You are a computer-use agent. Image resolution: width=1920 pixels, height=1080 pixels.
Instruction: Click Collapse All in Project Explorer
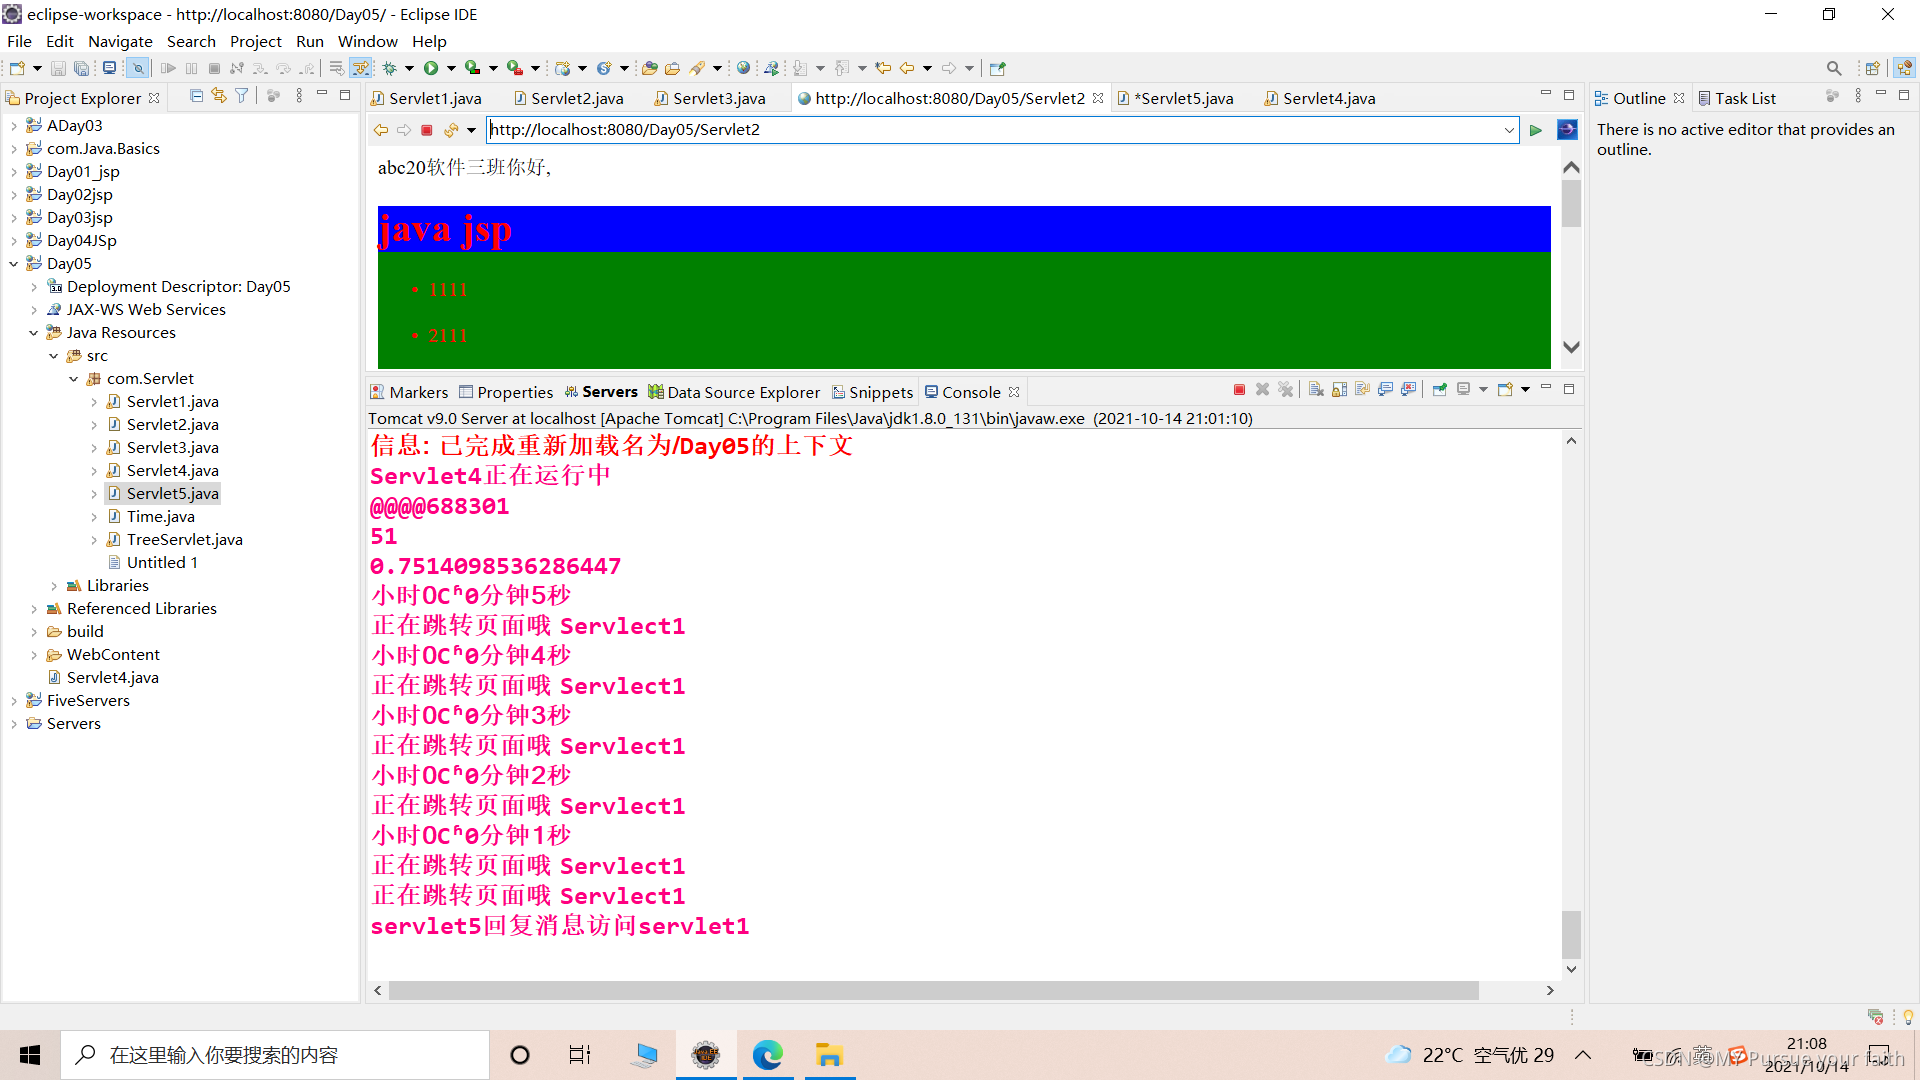(196, 96)
